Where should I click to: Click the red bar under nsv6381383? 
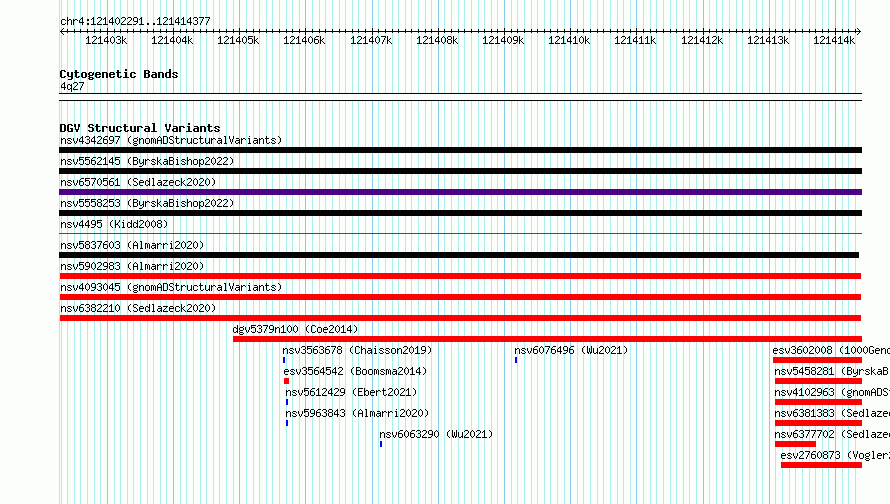[818, 423]
